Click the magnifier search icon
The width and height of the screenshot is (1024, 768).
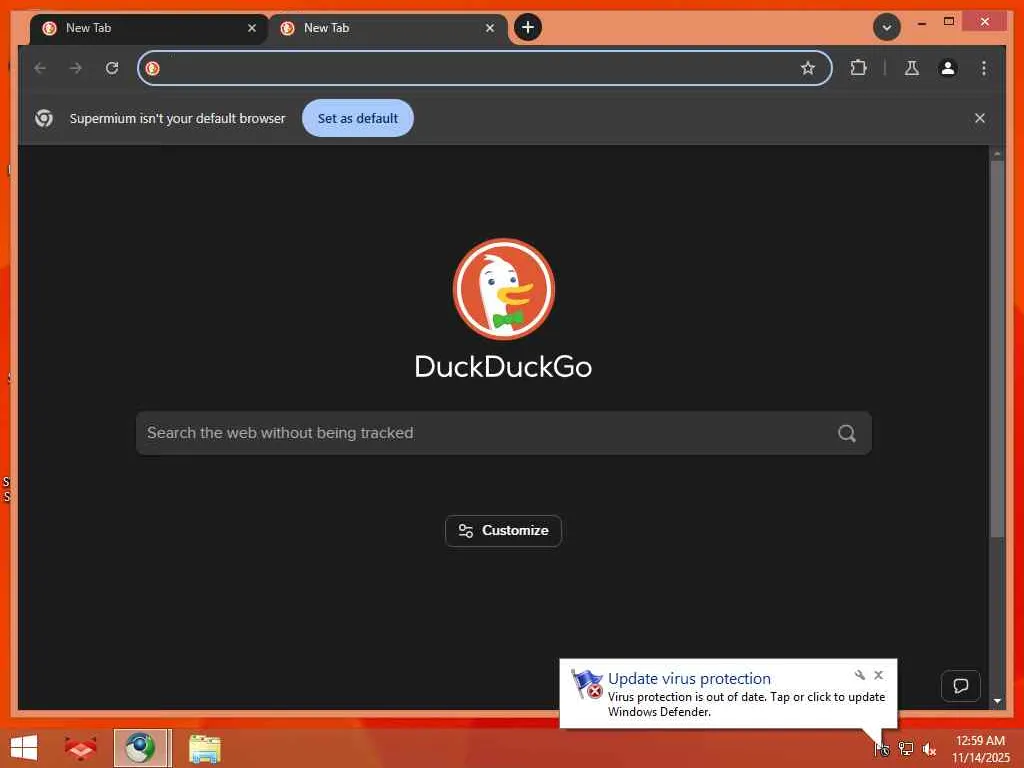[x=847, y=433]
